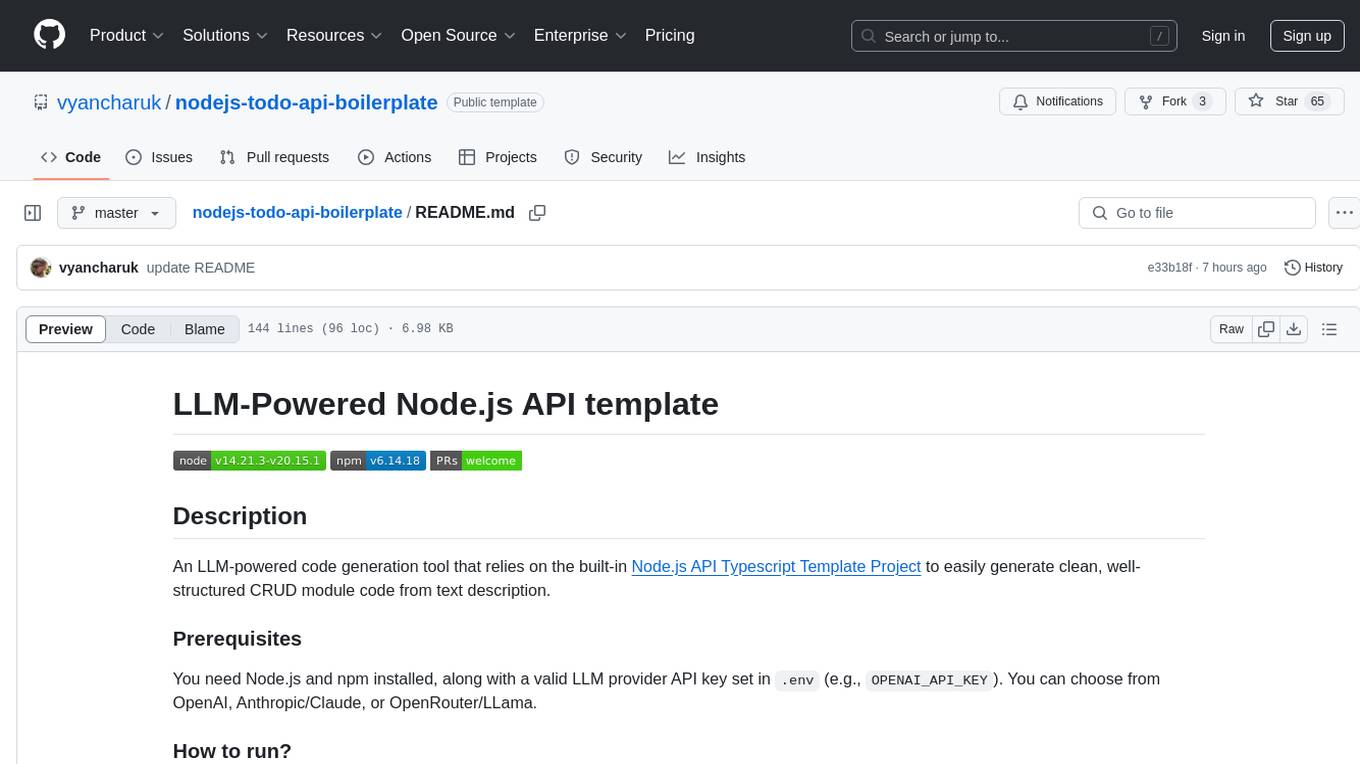This screenshot has width=1360, height=764.
Task: Expand the Open Source menu
Action: pos(458,35)
